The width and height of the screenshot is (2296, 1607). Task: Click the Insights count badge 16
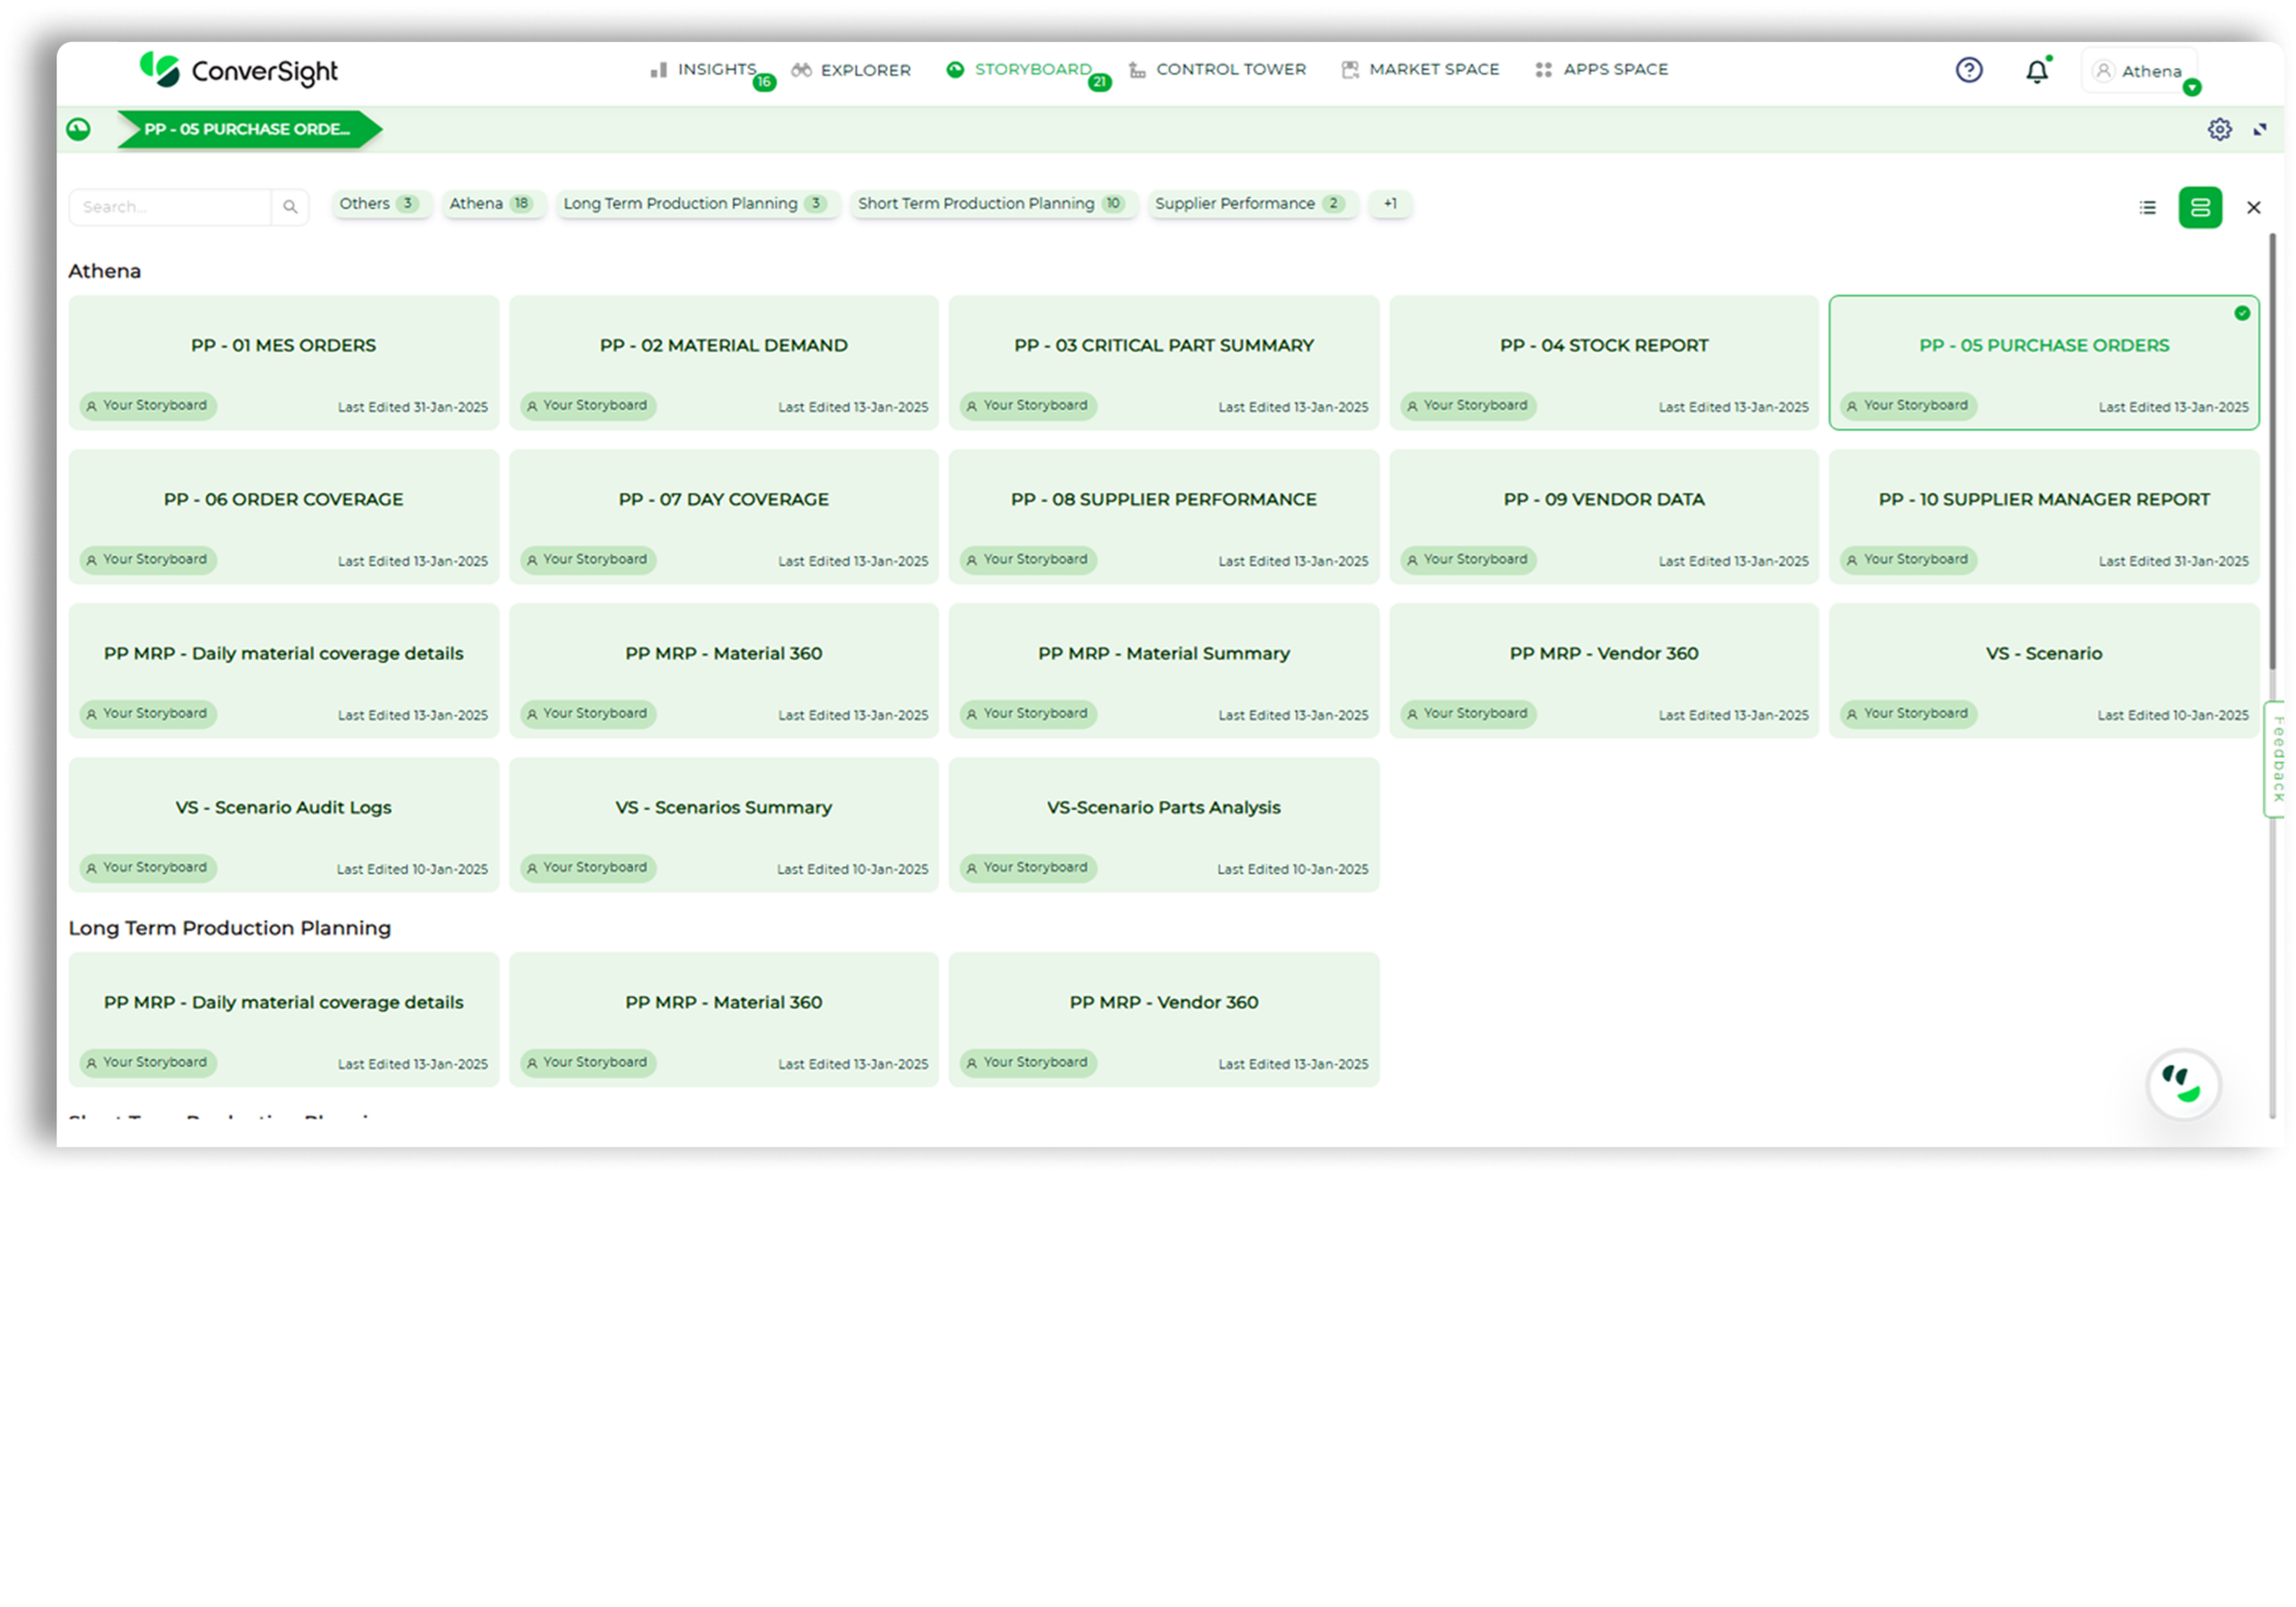point(764,82)
